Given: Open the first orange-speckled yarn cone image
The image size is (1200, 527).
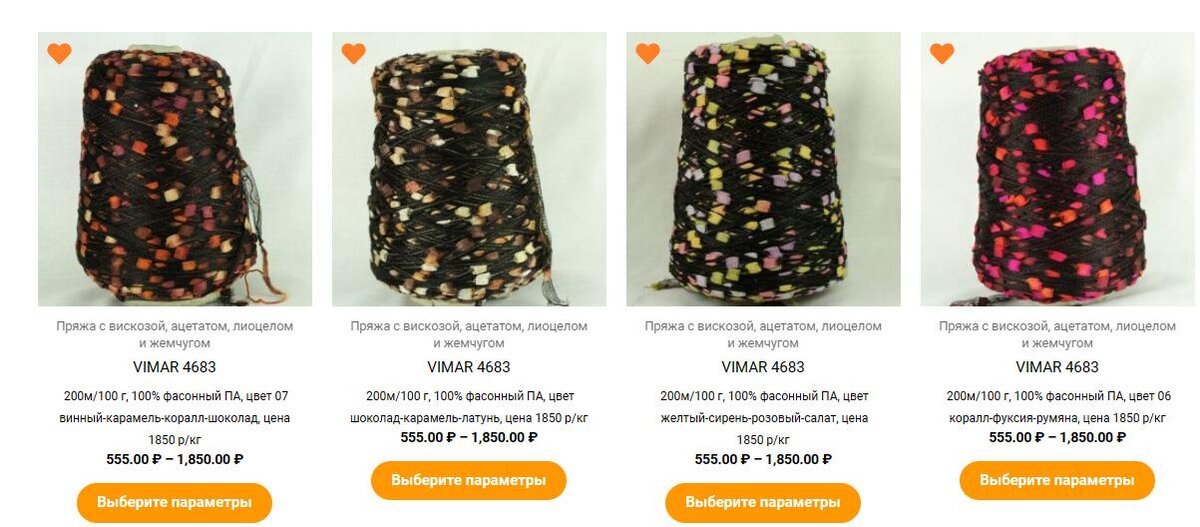Looking at the screenshot, I should pyautogui.click(x=175, y=169).
